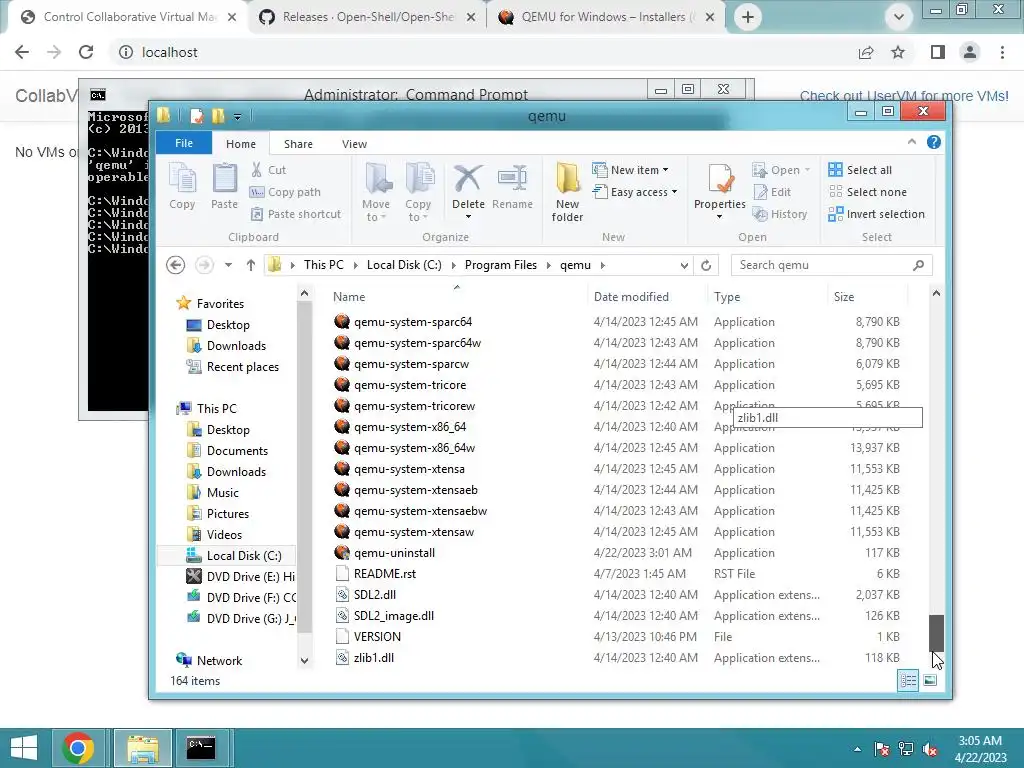Image resolution: width=1024 pixels, height=768 pixels.
Task: Refresh the qemu folder view
Action: pyautogui.click(x=706, y=265)
